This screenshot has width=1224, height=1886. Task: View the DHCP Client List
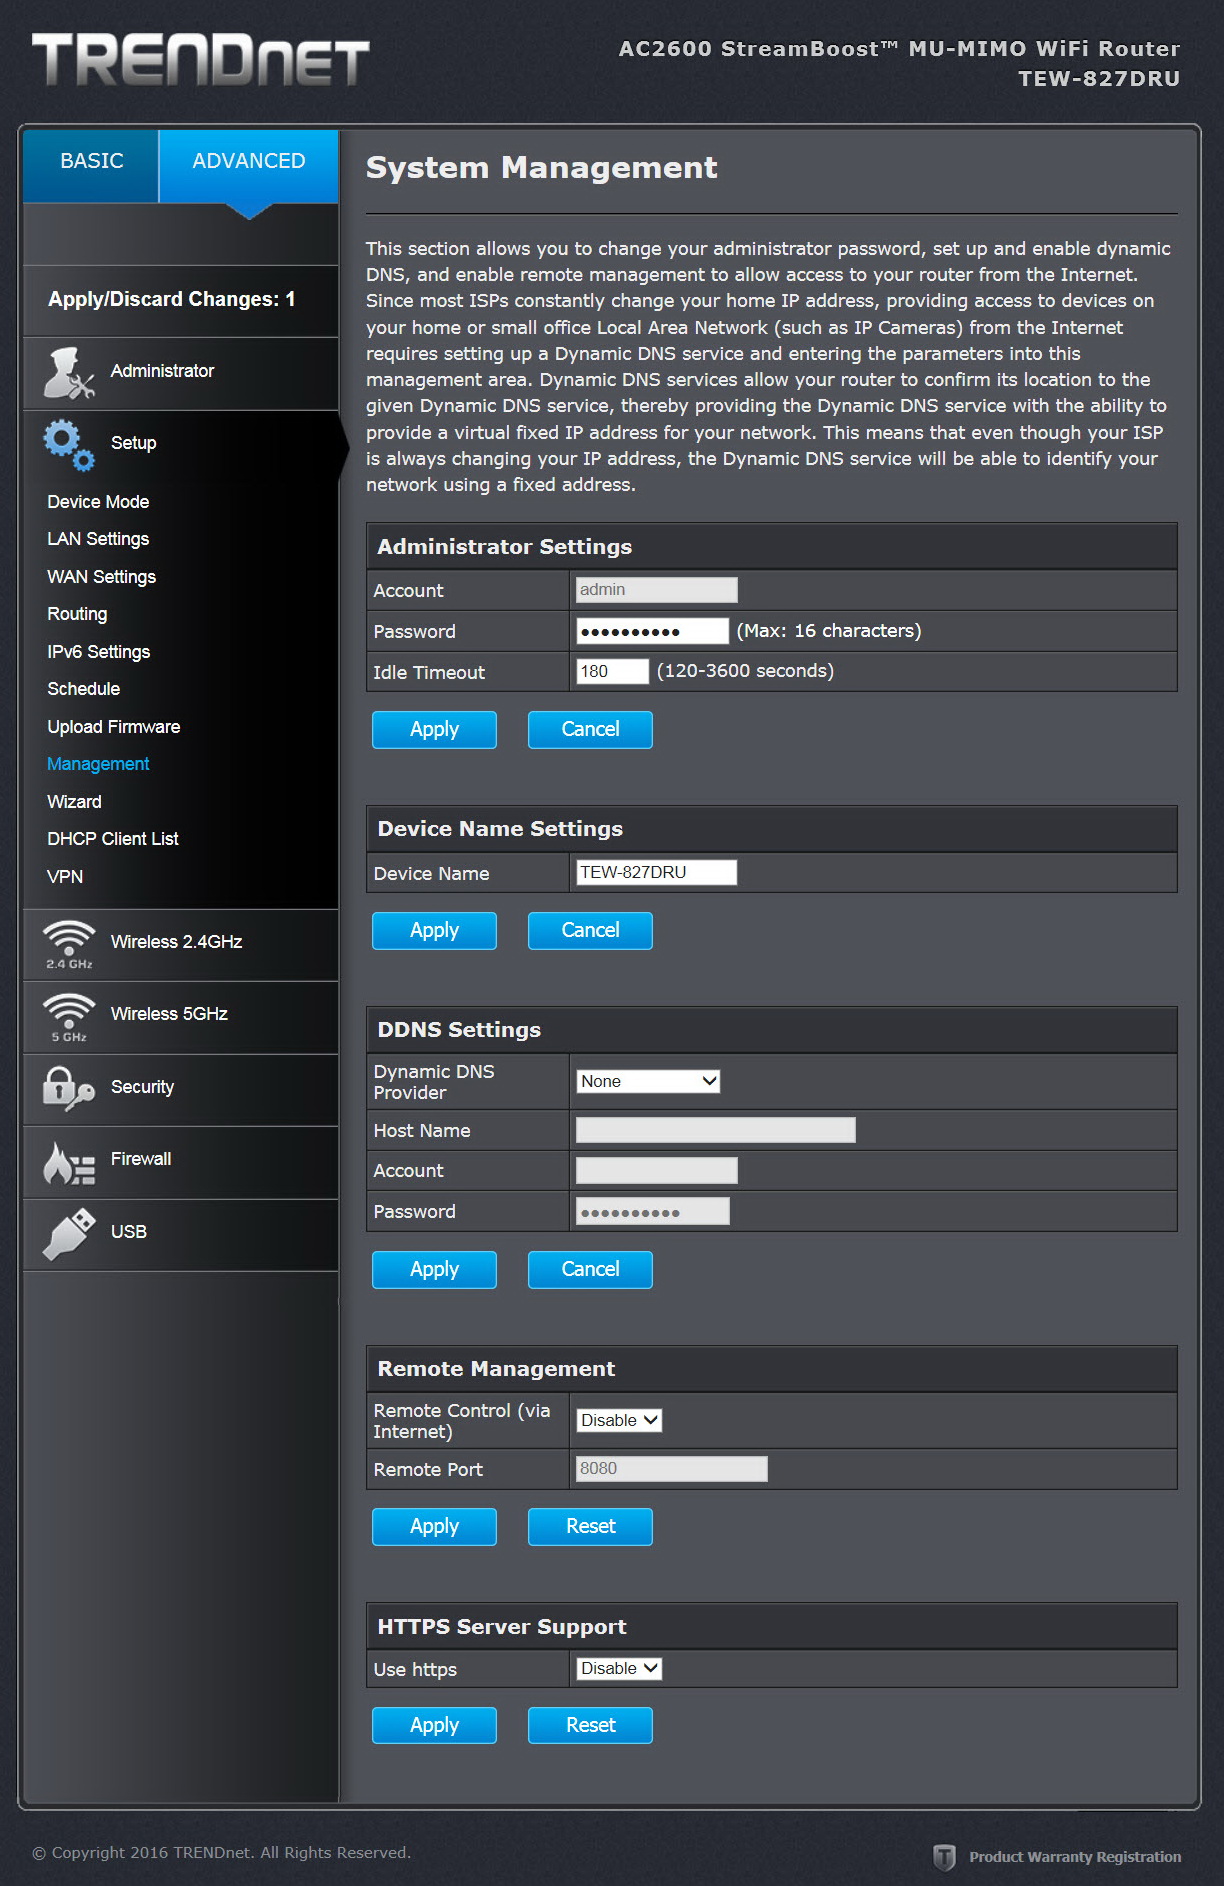(112, 839)
